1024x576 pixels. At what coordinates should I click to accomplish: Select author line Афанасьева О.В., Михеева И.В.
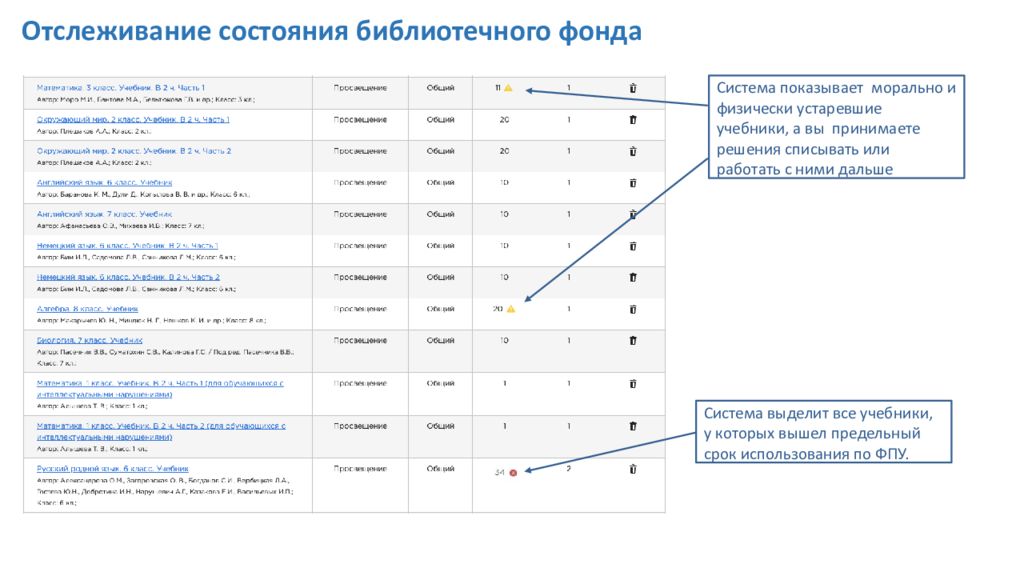(x=120, y=226)
